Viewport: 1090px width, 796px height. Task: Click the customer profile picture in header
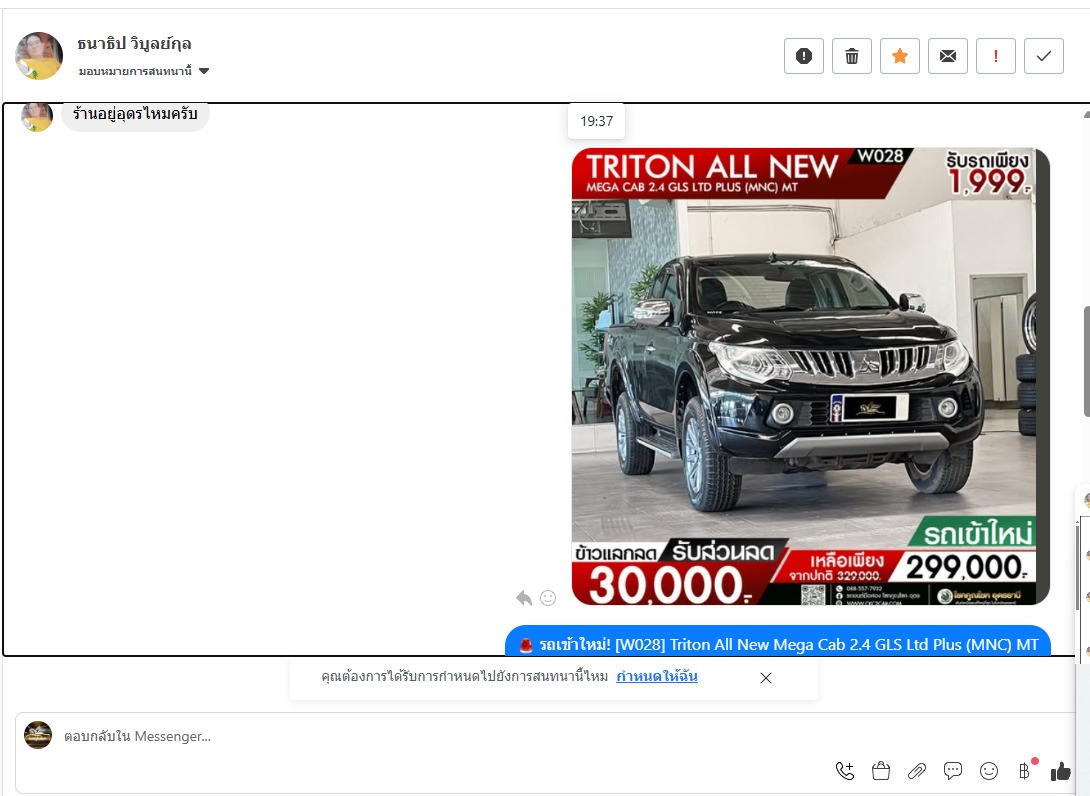[39, 55]
